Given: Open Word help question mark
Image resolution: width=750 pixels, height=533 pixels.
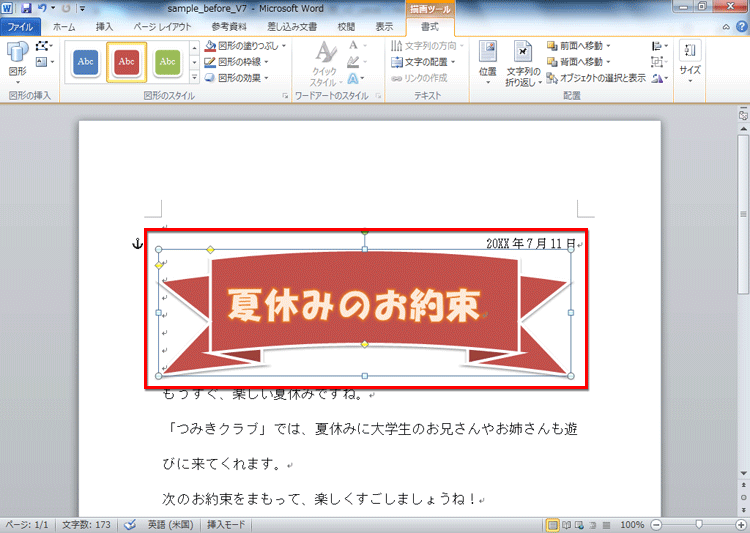Looking at the screenshot, I should pyautogui.click(x=741, y=27).
